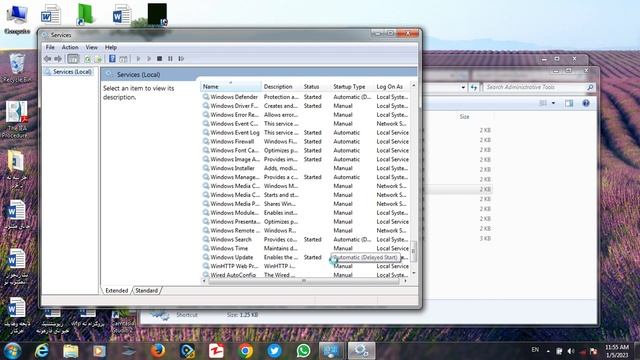The width and height of the screenshot is (640, 360).
Task: Select the Windows Font Ca... service
Action: (x=234, y=151)
